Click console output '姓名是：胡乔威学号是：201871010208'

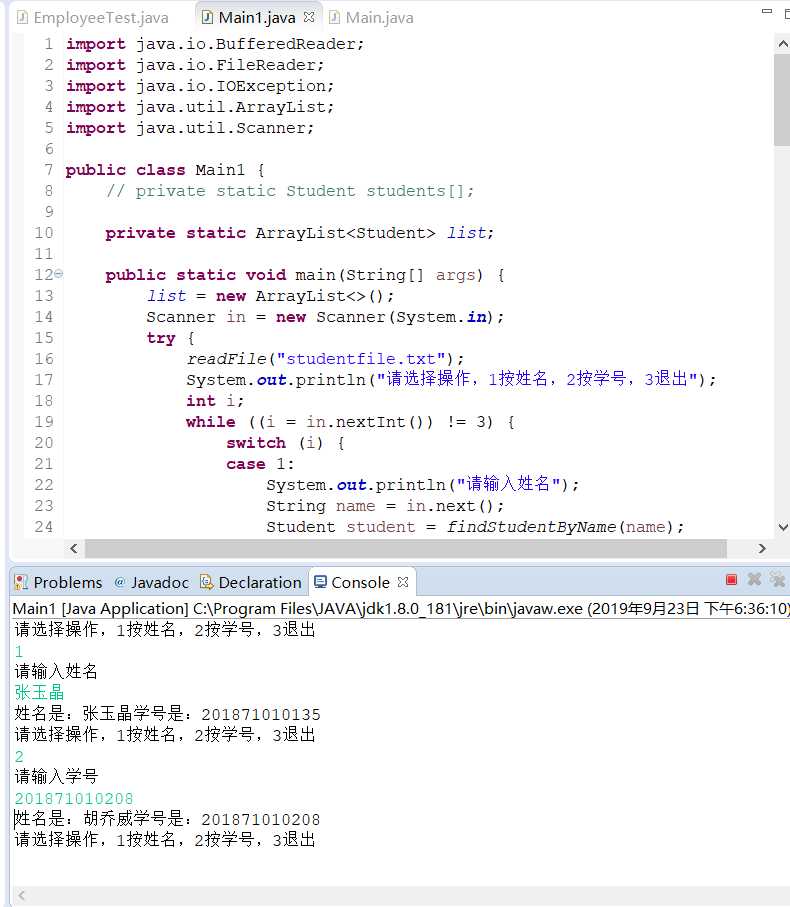click(167, 819)
